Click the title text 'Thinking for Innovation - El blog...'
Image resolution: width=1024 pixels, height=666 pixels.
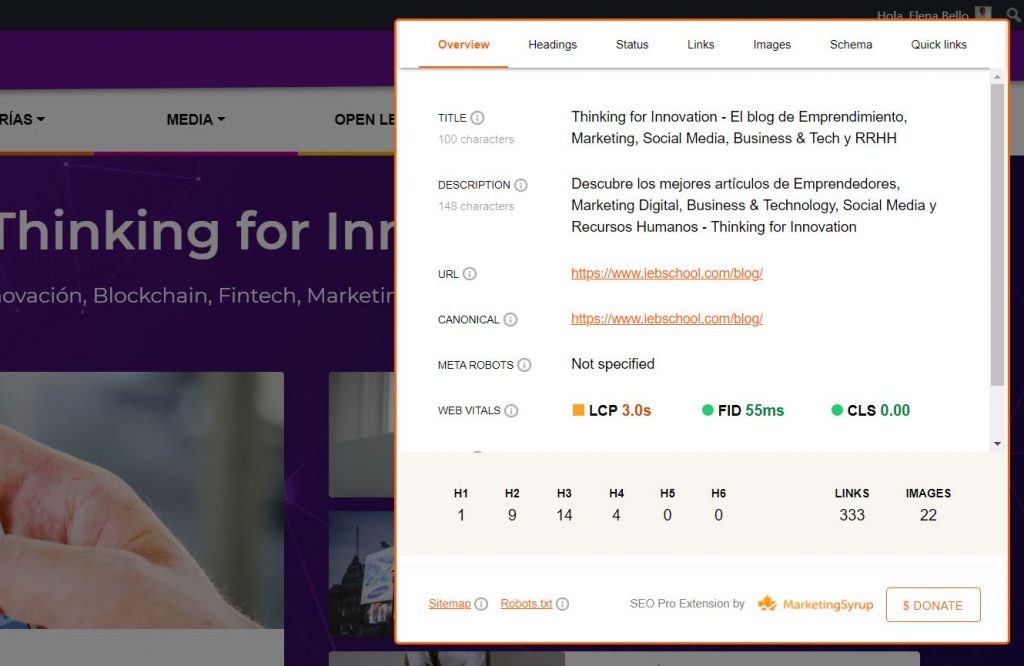click(739, 127)
